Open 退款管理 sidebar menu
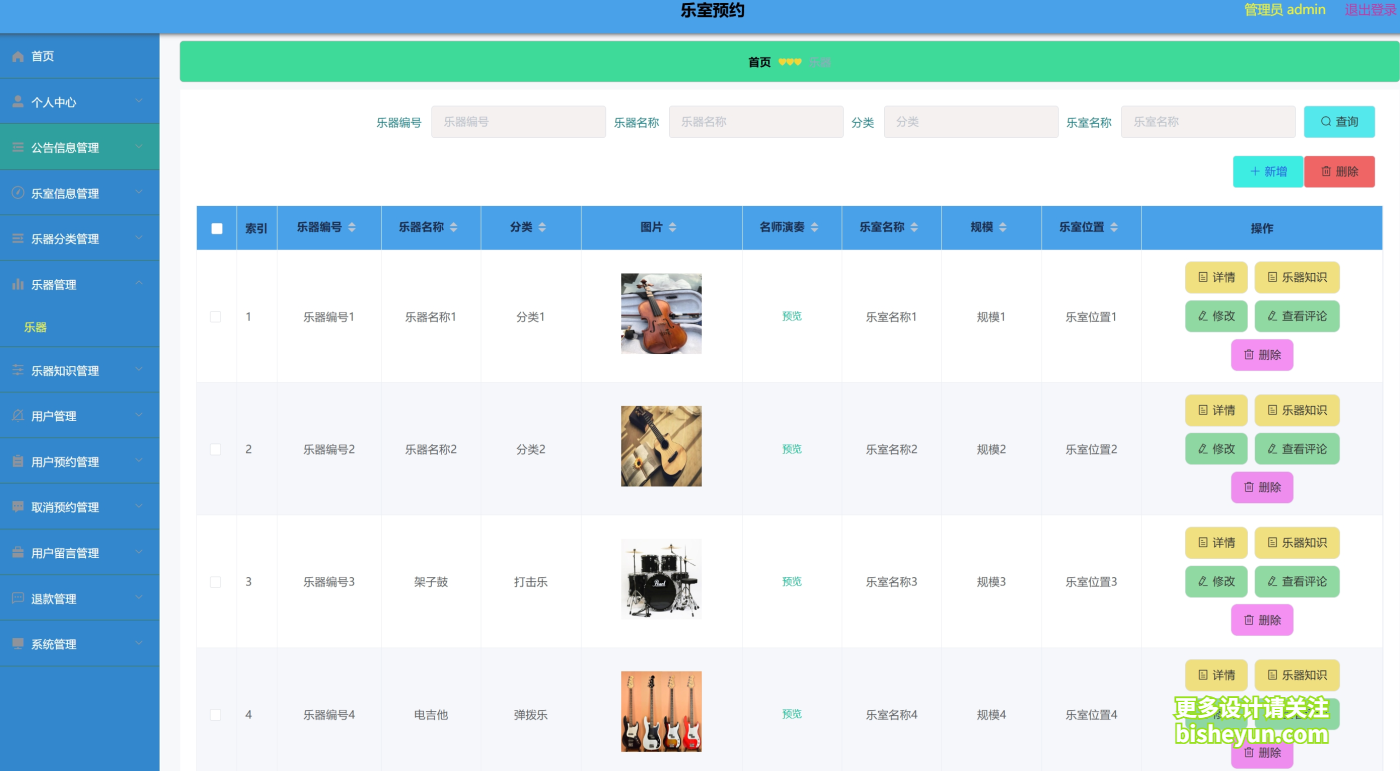The height and width of the screenshot is (771, 1400). [x=80, y=599]
